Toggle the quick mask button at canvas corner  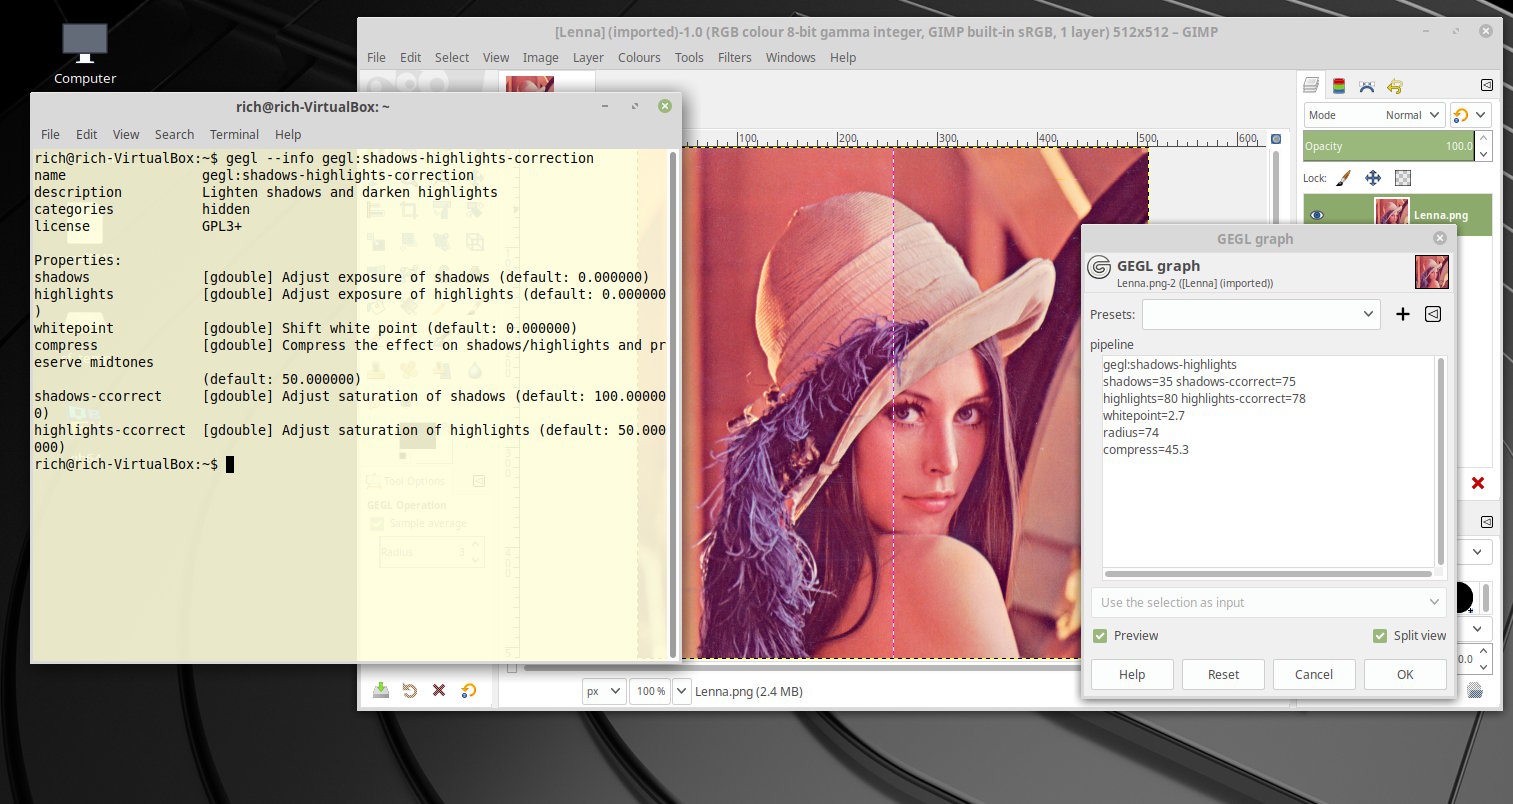click(512, 668)
